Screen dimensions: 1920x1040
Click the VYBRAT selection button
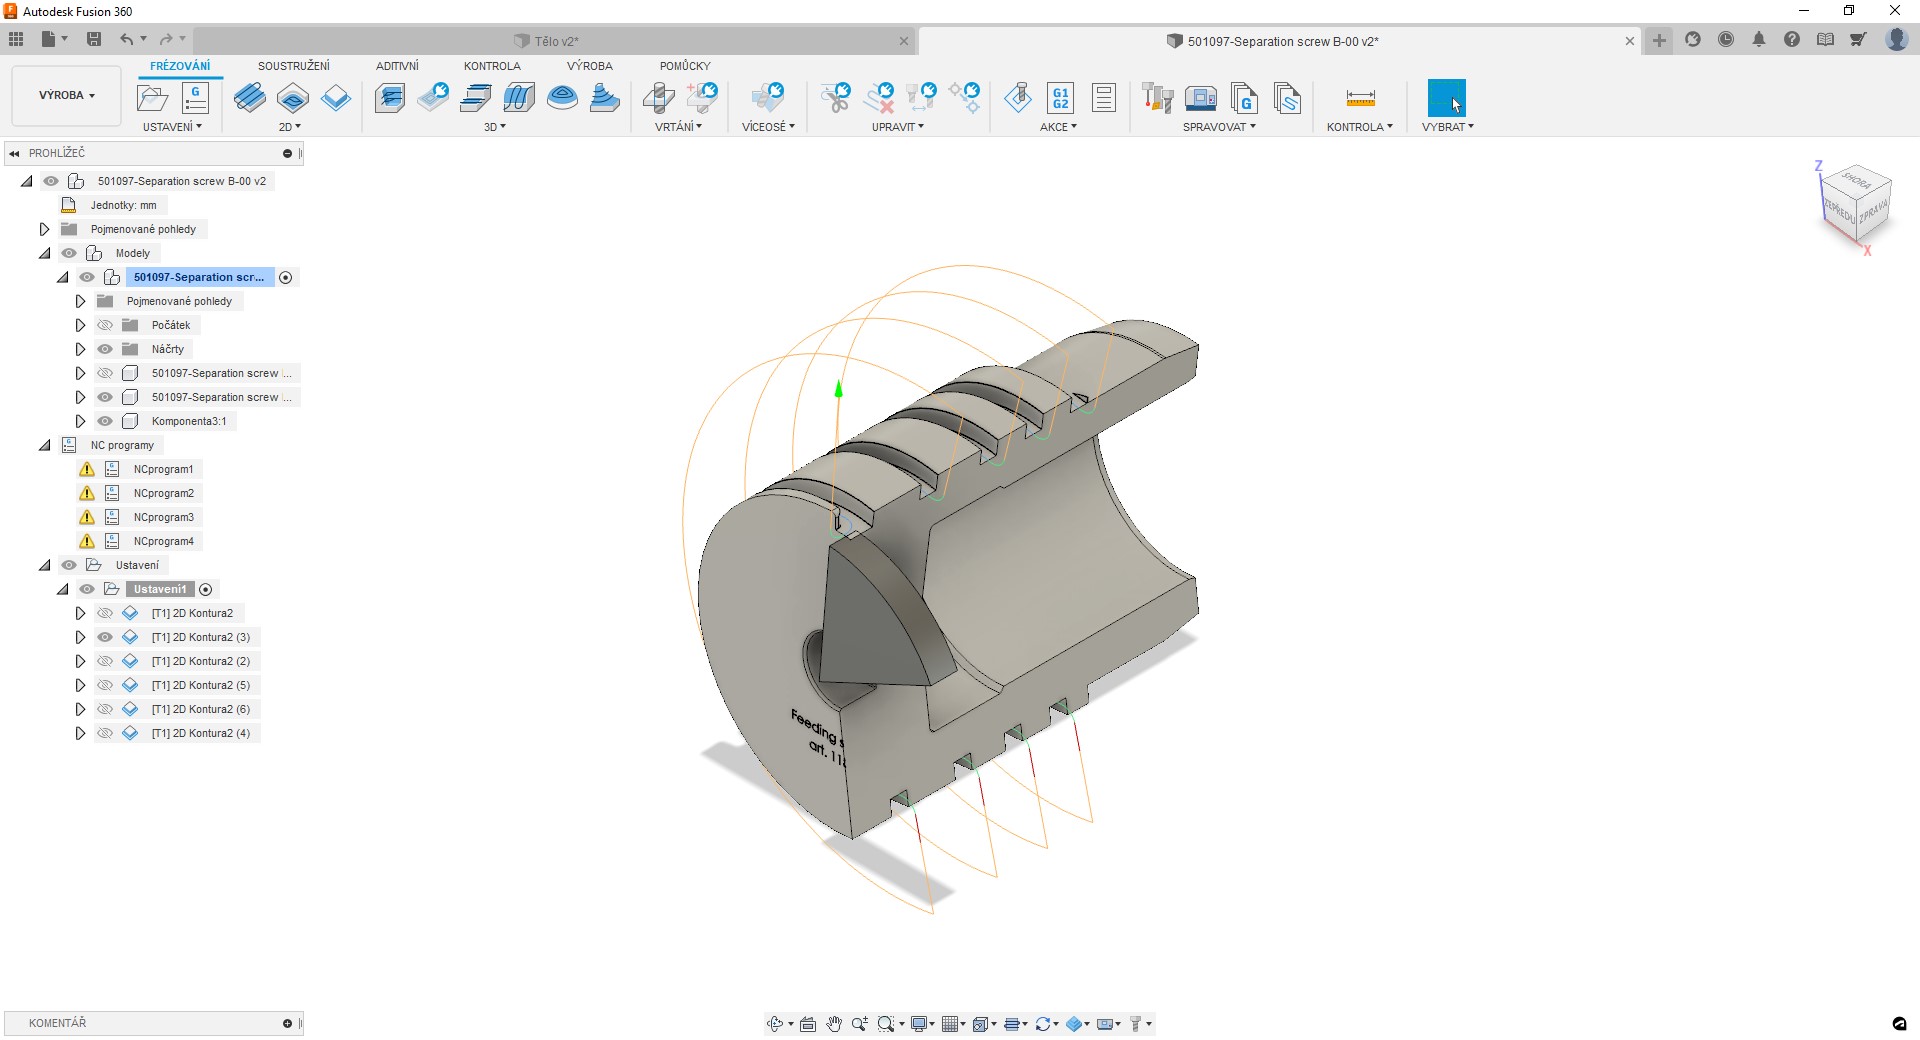click(x=1446, y=98)
